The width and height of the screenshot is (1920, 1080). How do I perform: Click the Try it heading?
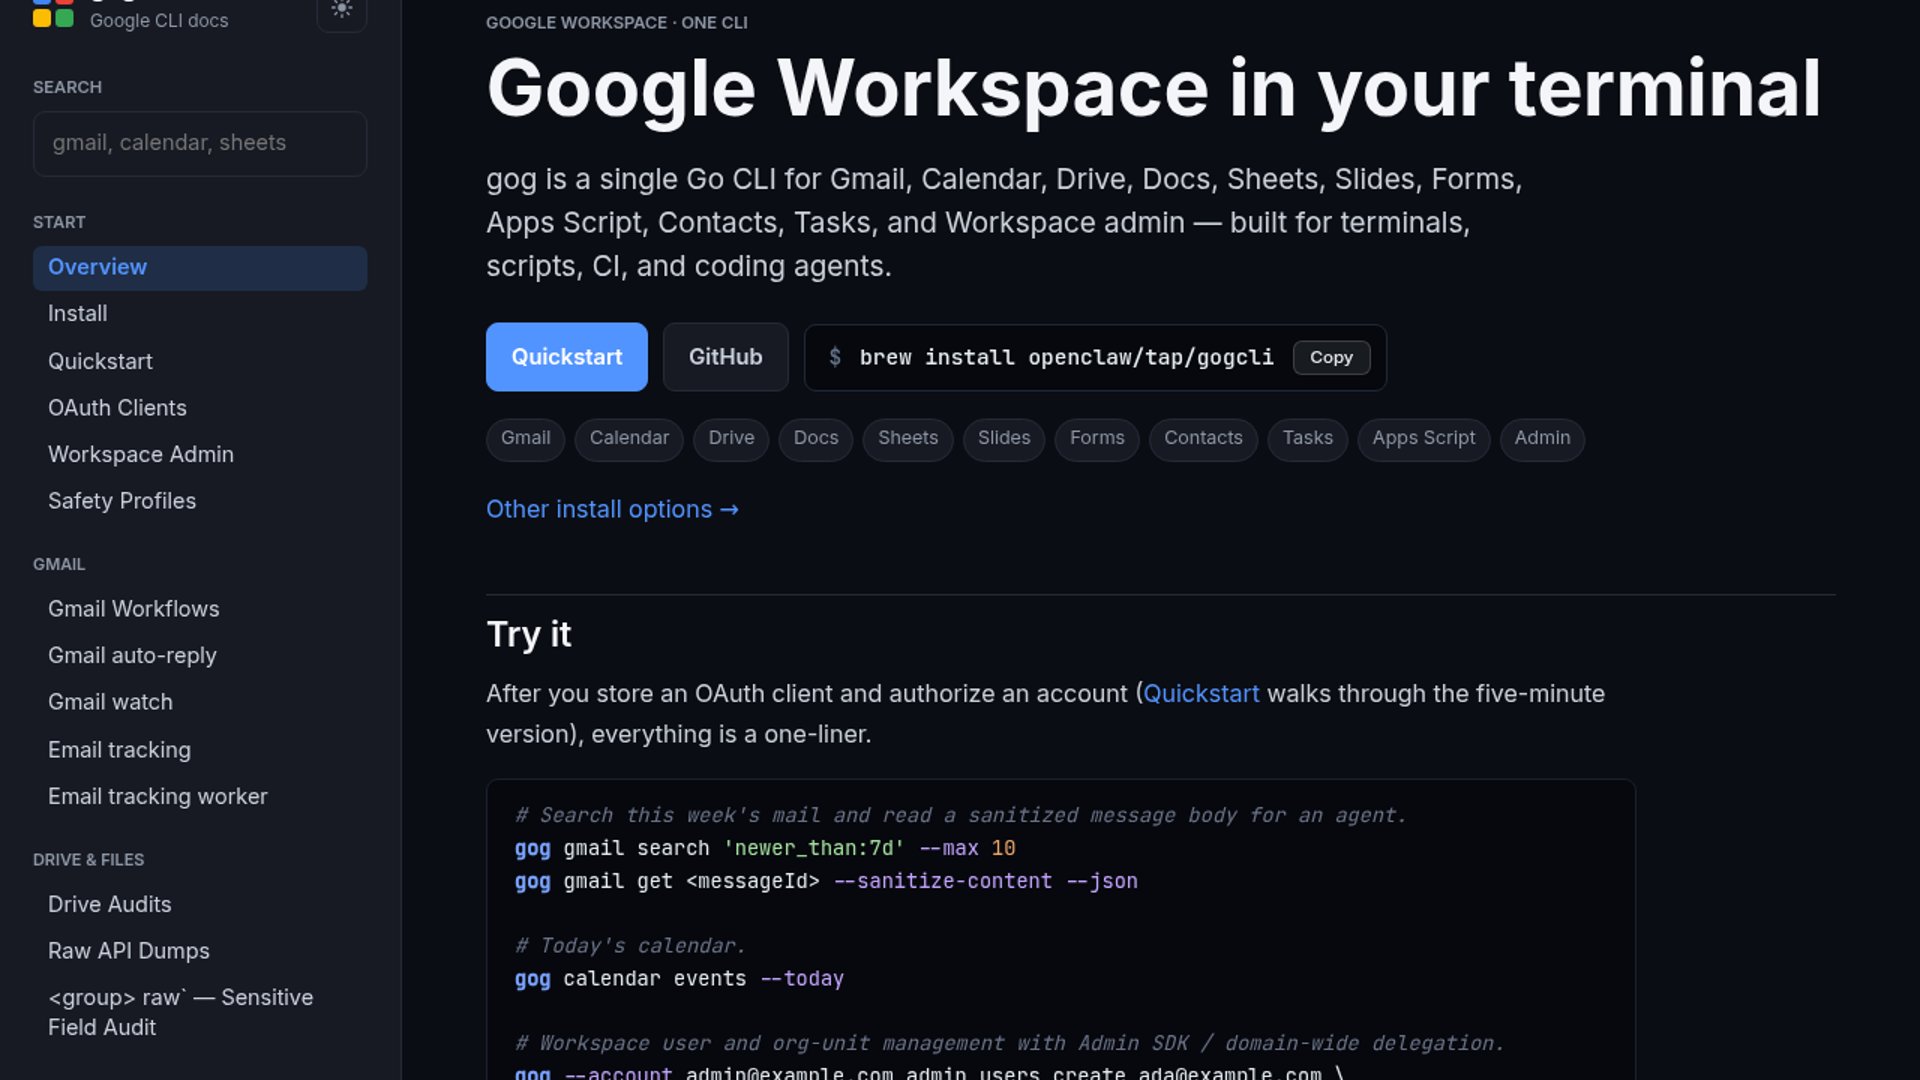click(x=529, y=634)
